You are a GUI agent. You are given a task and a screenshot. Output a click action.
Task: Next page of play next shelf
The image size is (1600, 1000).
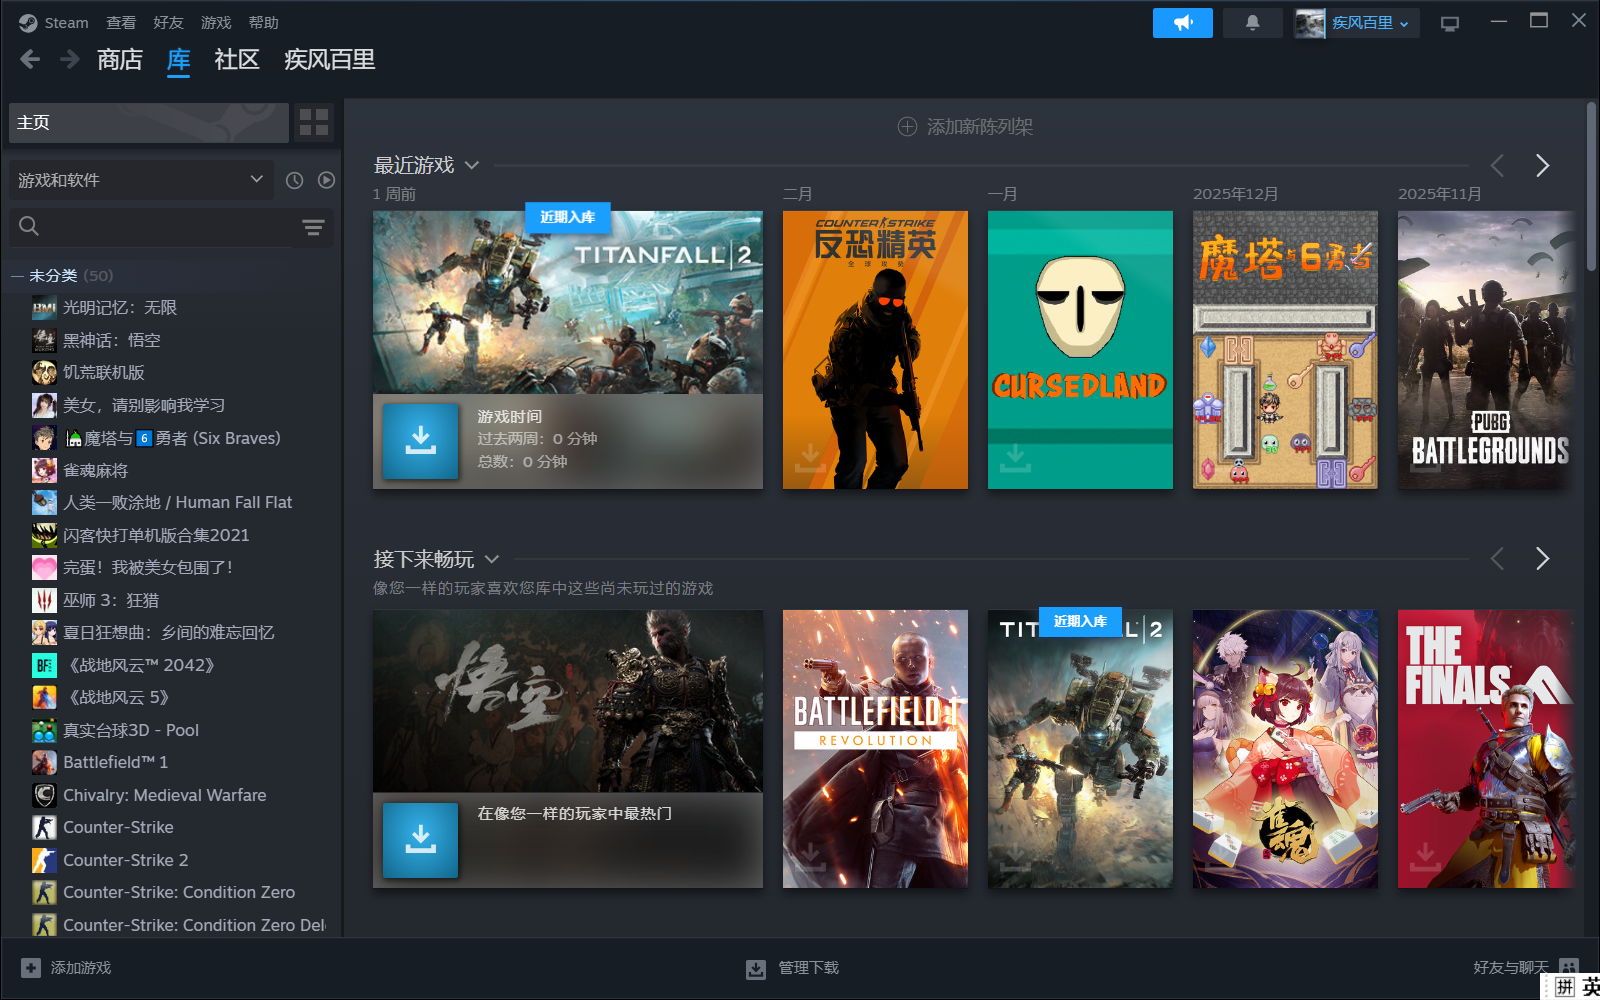(x=1543, y=559)
